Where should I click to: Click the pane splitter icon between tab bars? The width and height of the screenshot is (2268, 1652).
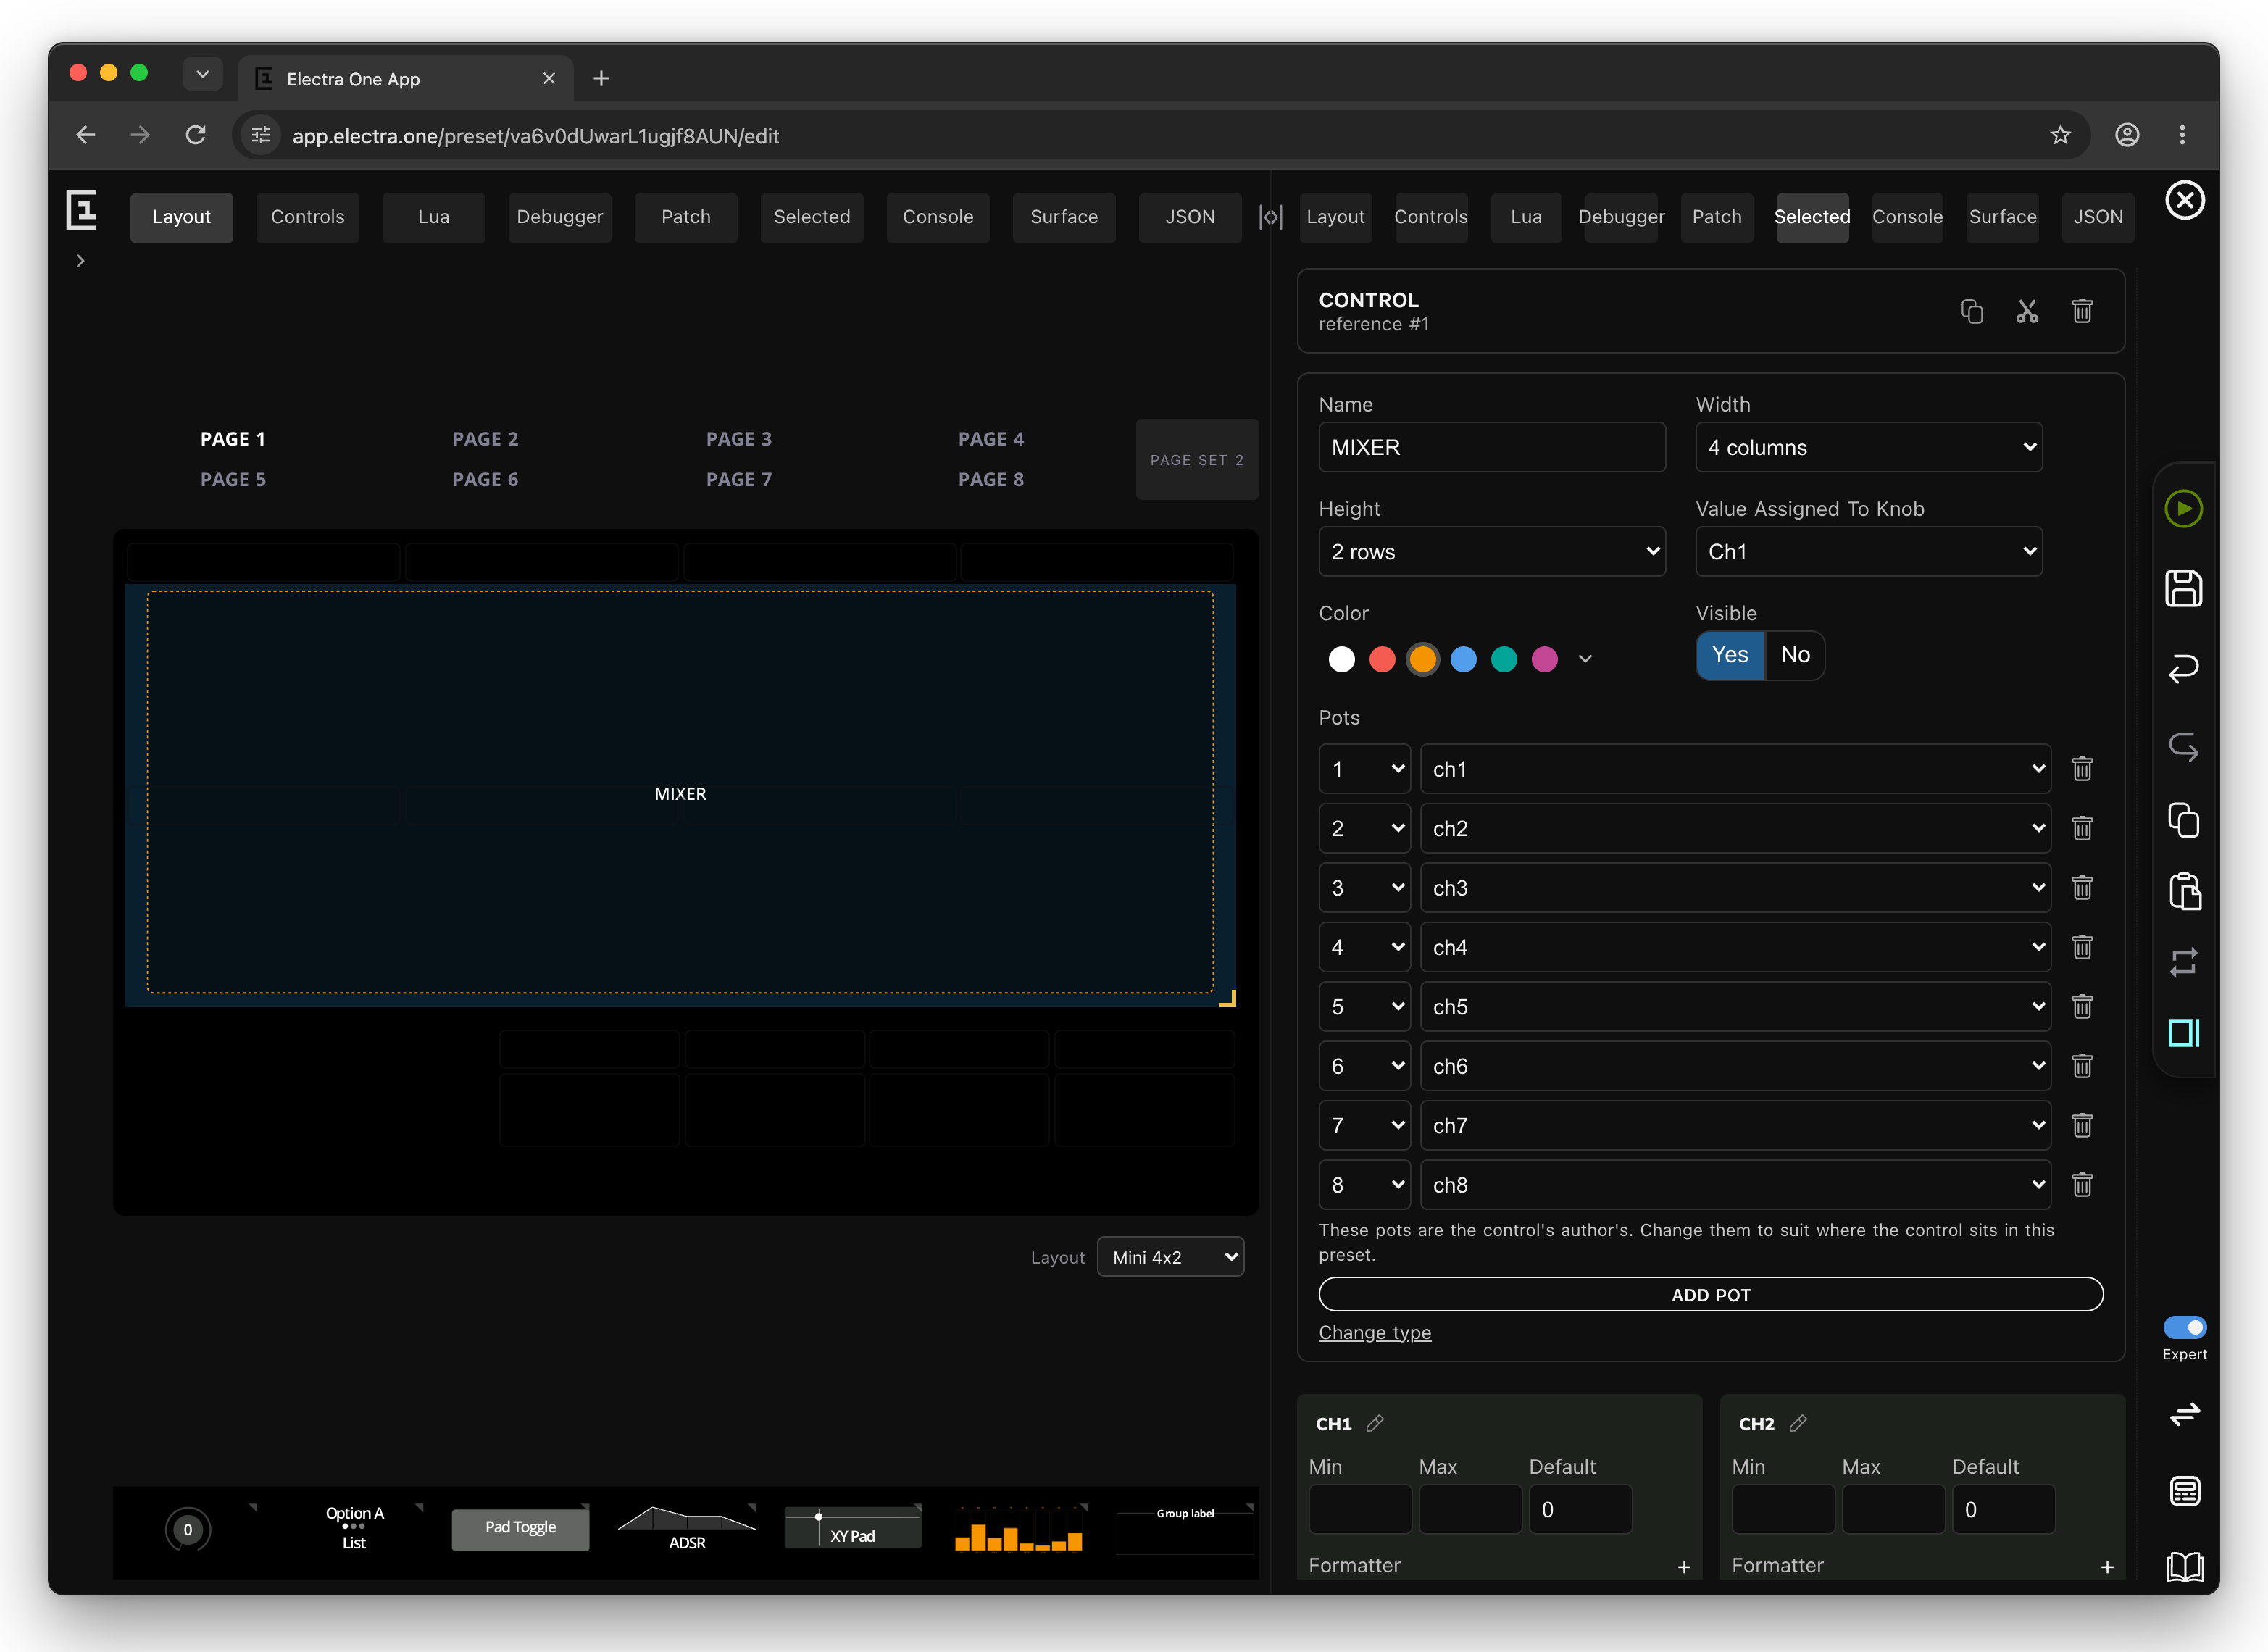(x=1270, y=217)
